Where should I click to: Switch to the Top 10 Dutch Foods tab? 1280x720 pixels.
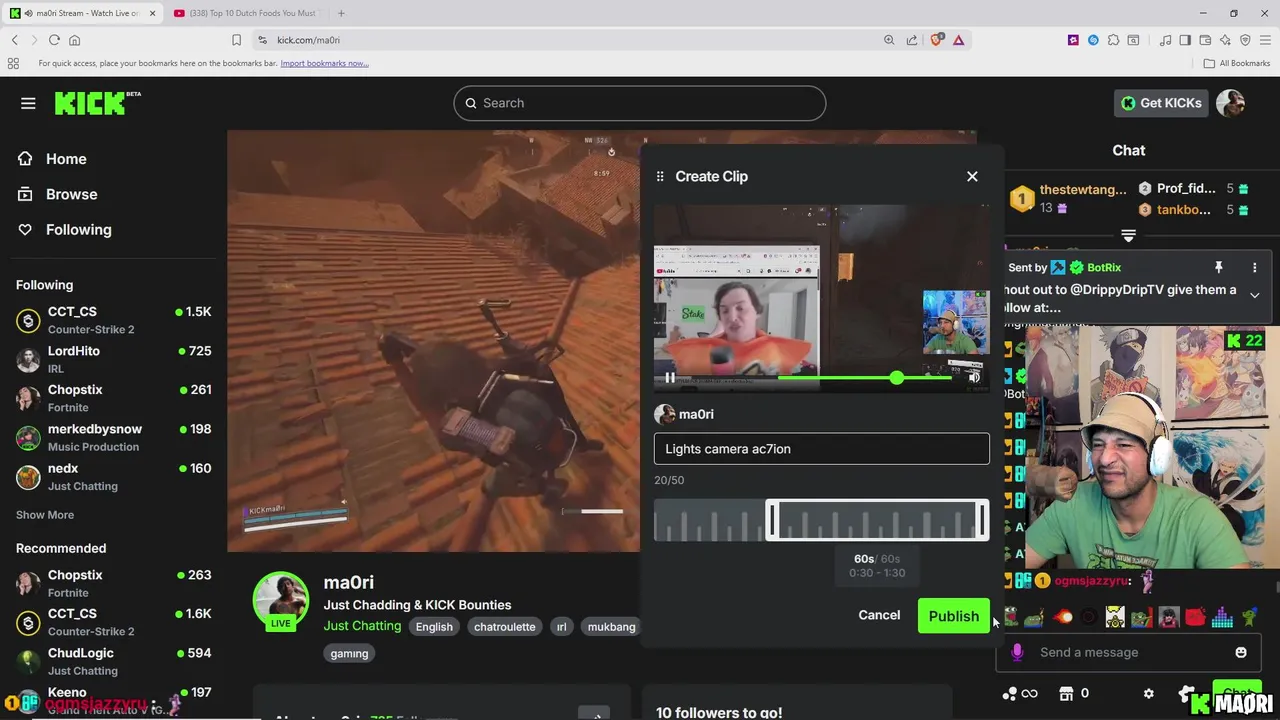tap(245, 13)
